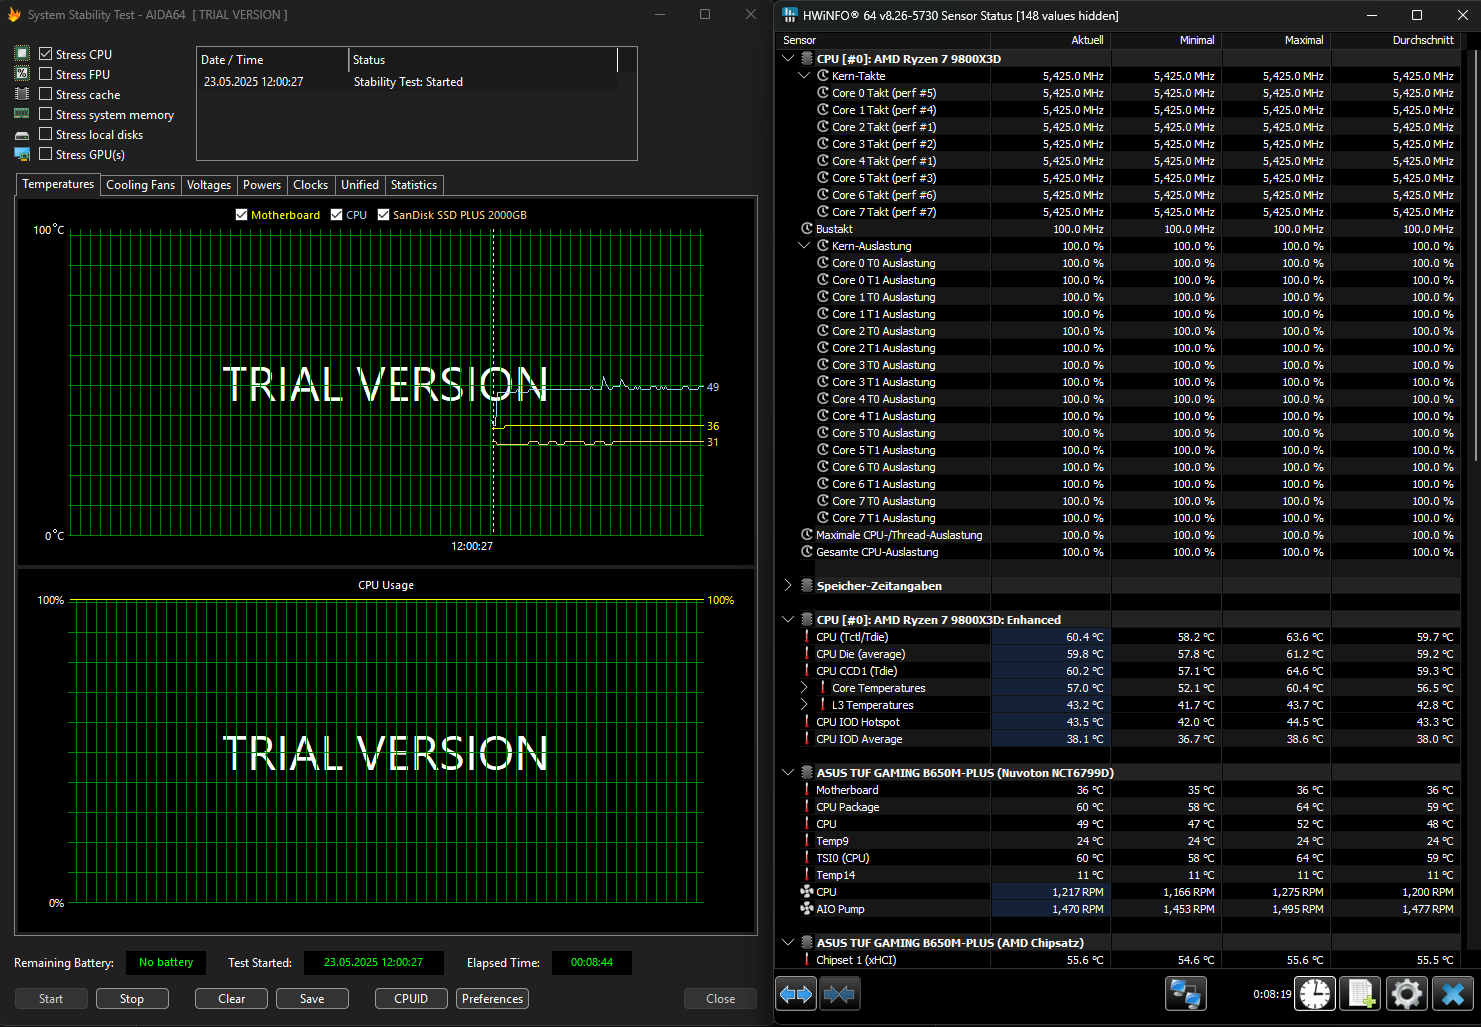1481x1027 pixels.
Task: Open the Statistics tab
Action: point(414,185)
